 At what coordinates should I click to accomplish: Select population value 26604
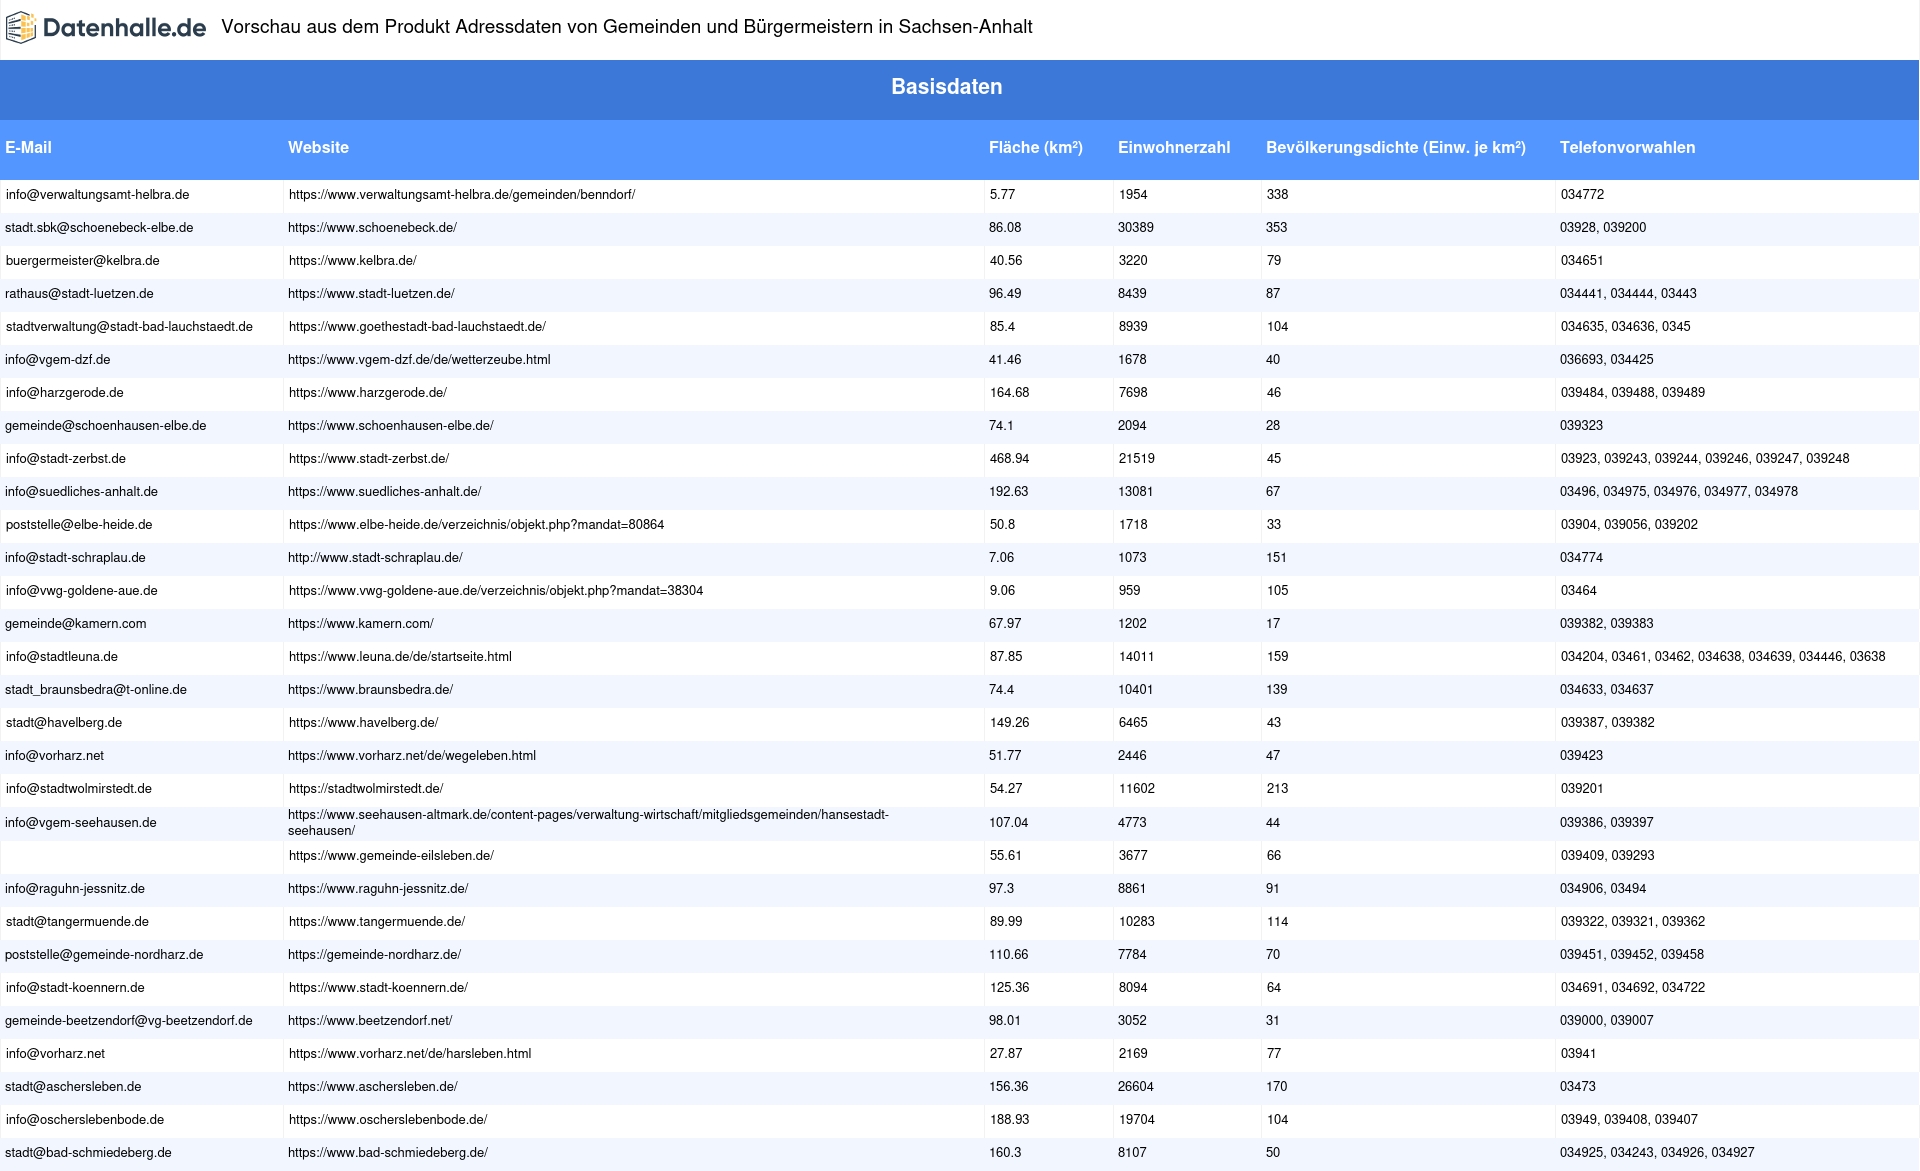point(1136,1087)
